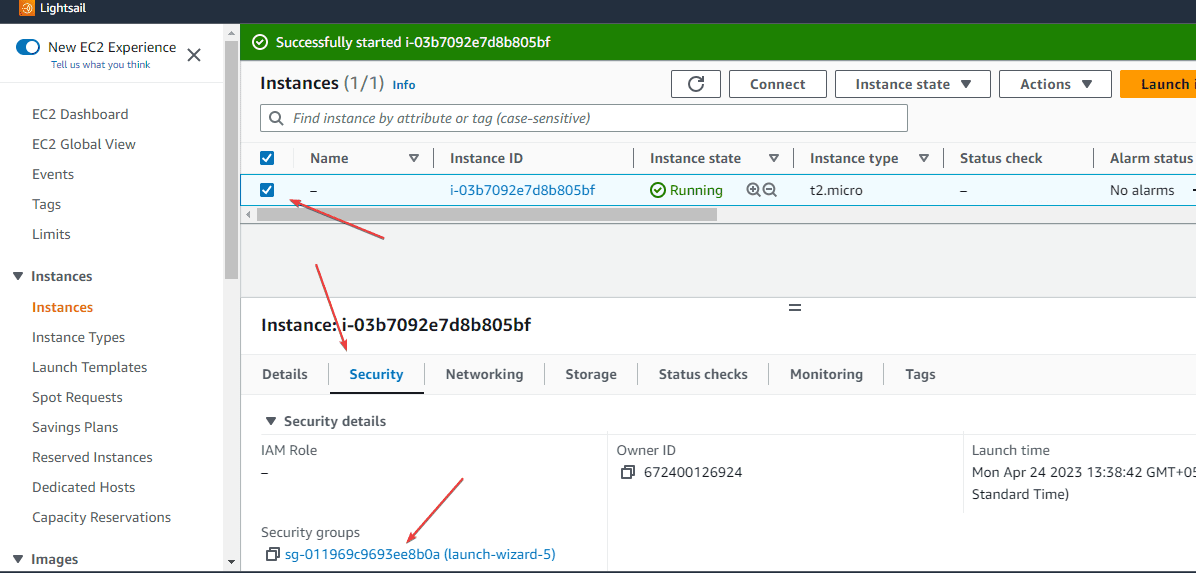This screenshot has height=573, width=1196.
Task: Click the table's left scroll arrow
Action: tap(246, 214)
